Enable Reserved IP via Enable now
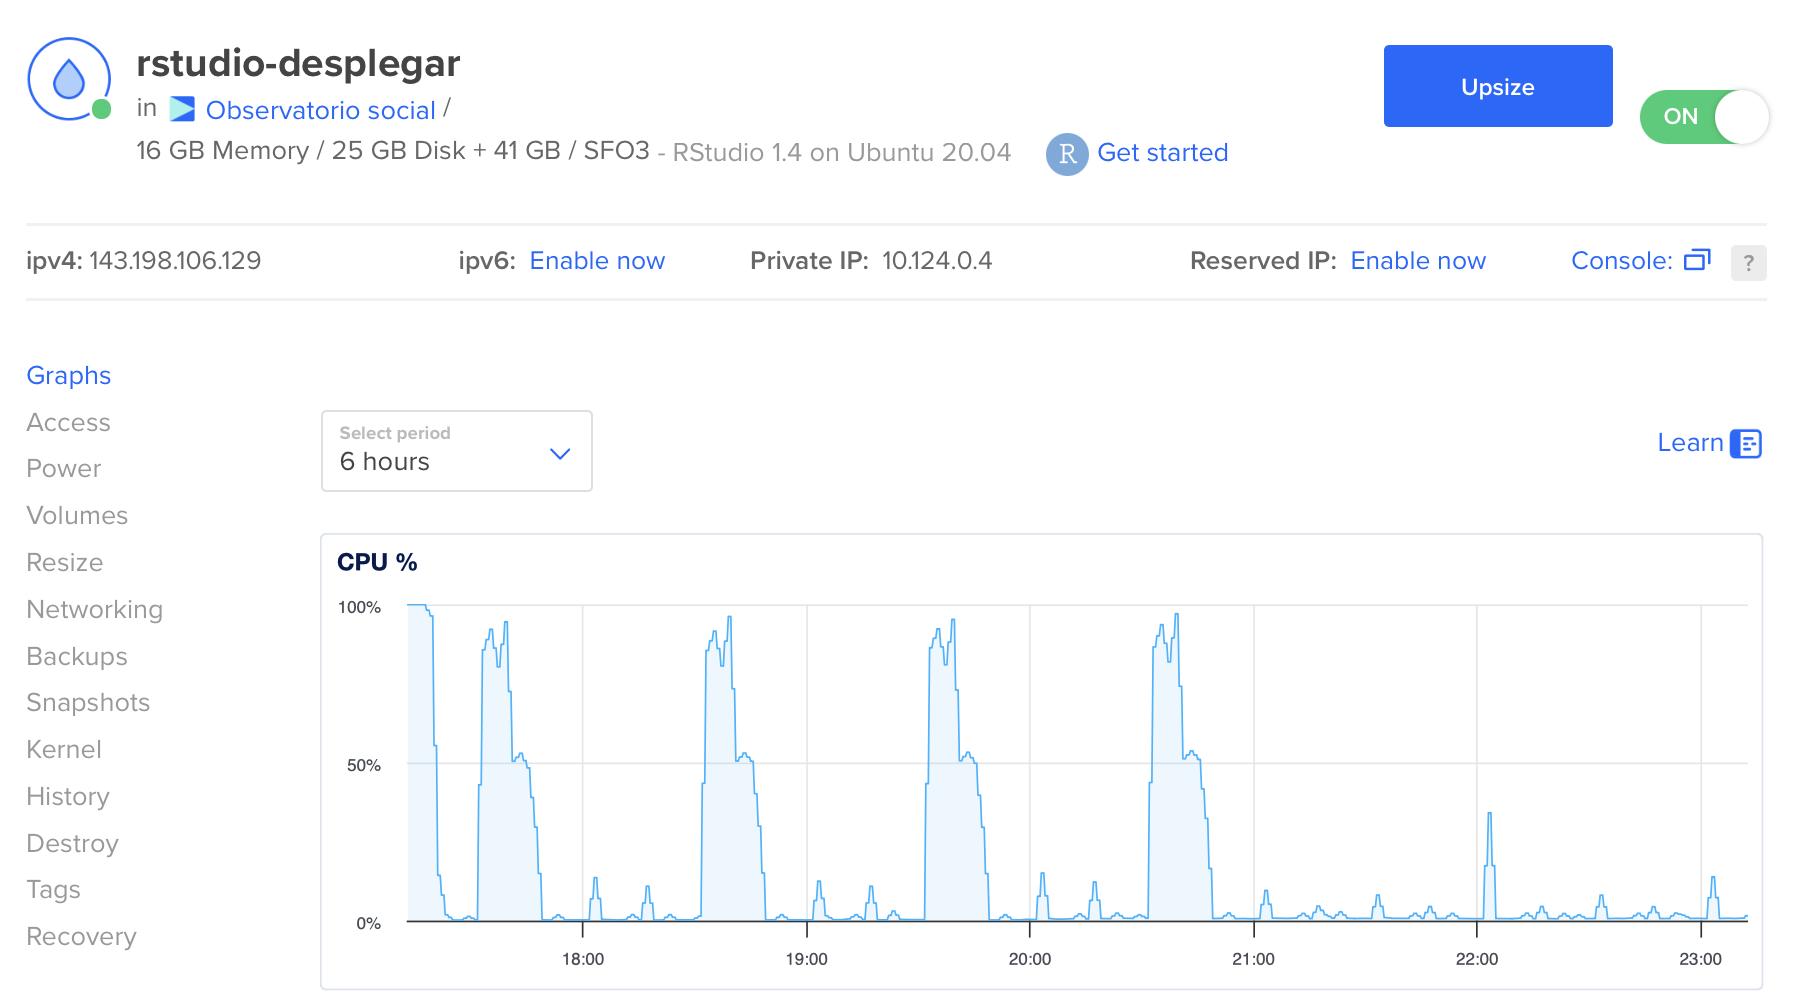The height and width of the screenshot is (1000, 1796). tap(1417, 261)
